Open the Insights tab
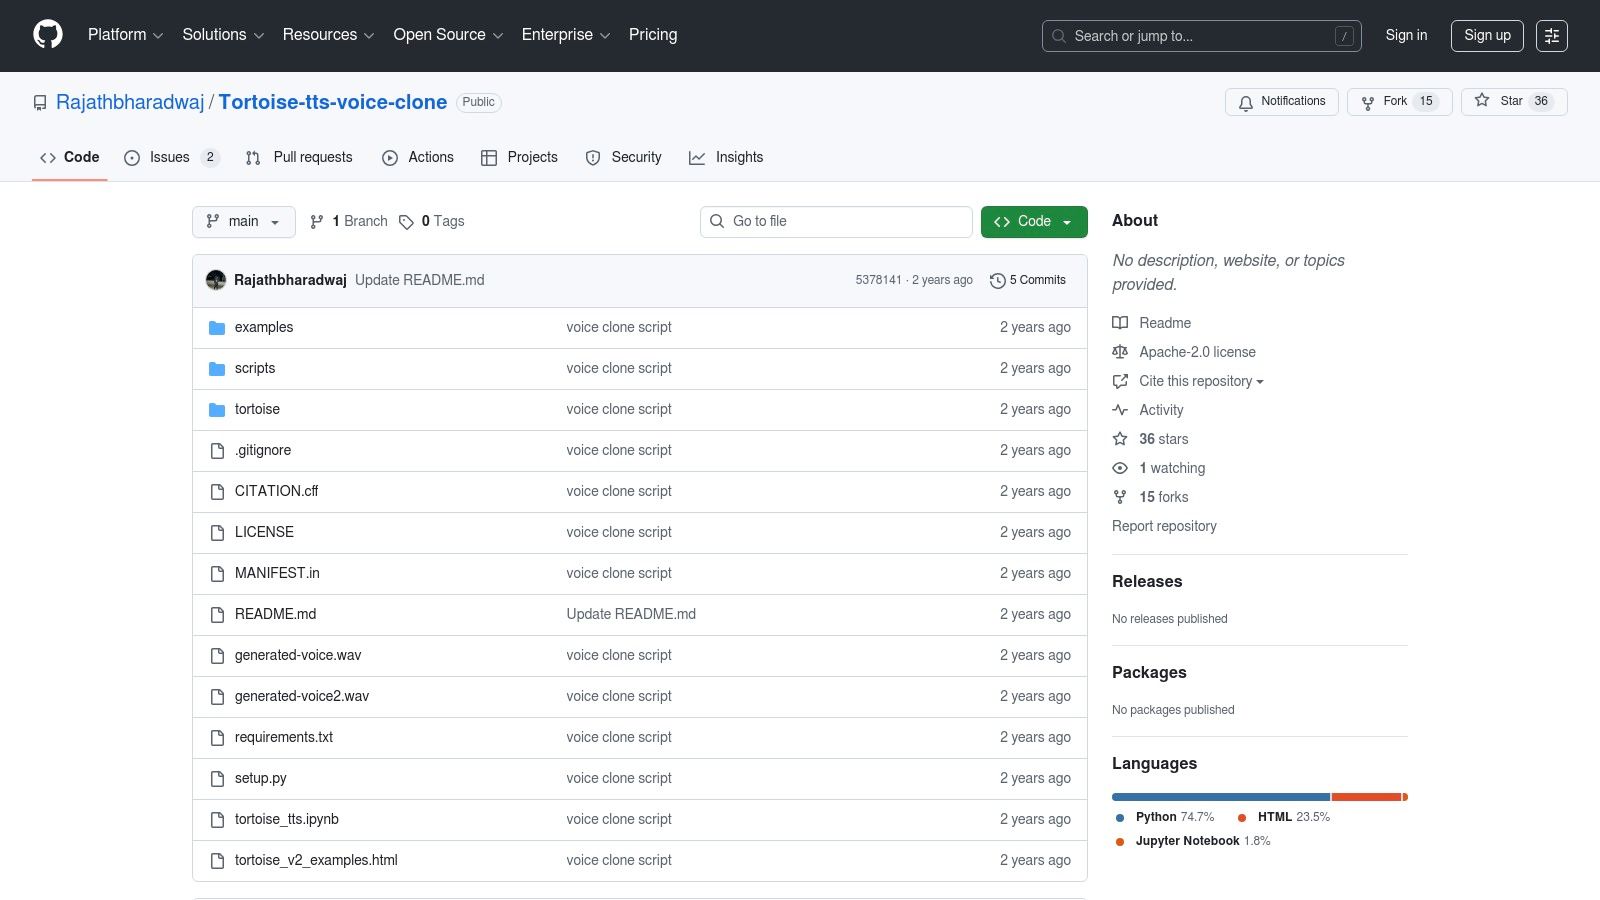Image resolution: width=1600 pixels, height=900 pixels. [x=726, y=158]
